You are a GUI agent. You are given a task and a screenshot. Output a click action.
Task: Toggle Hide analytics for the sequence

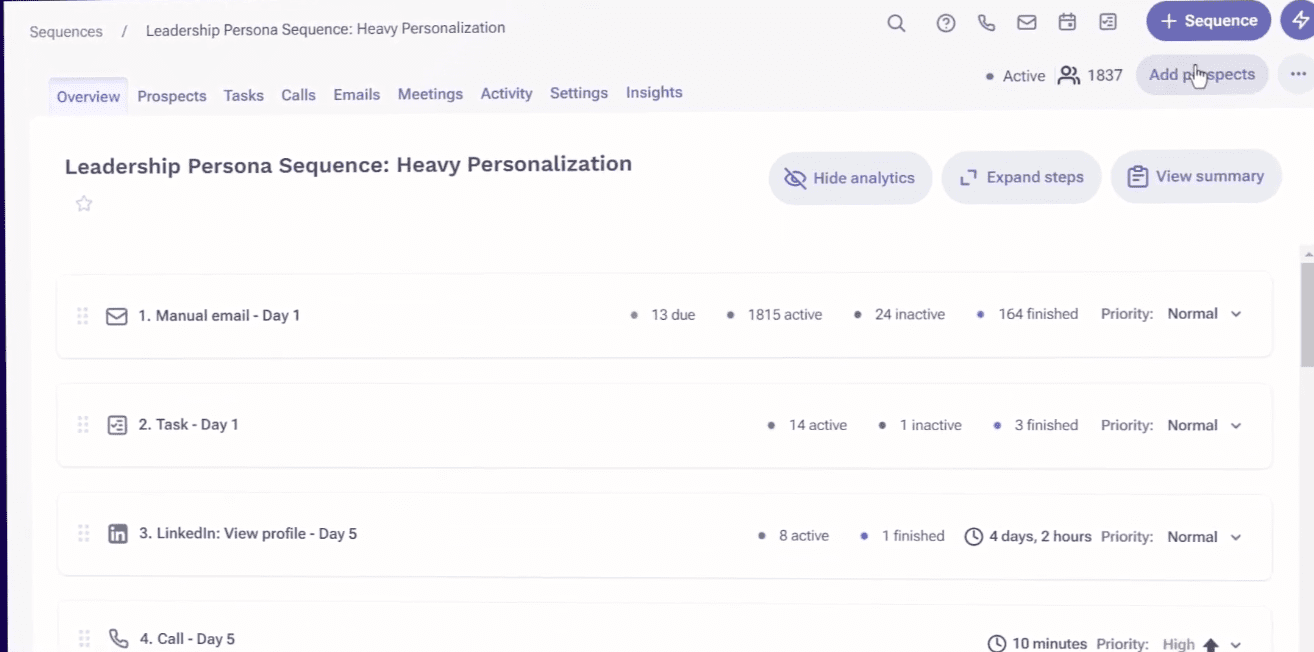click(850, 177)
